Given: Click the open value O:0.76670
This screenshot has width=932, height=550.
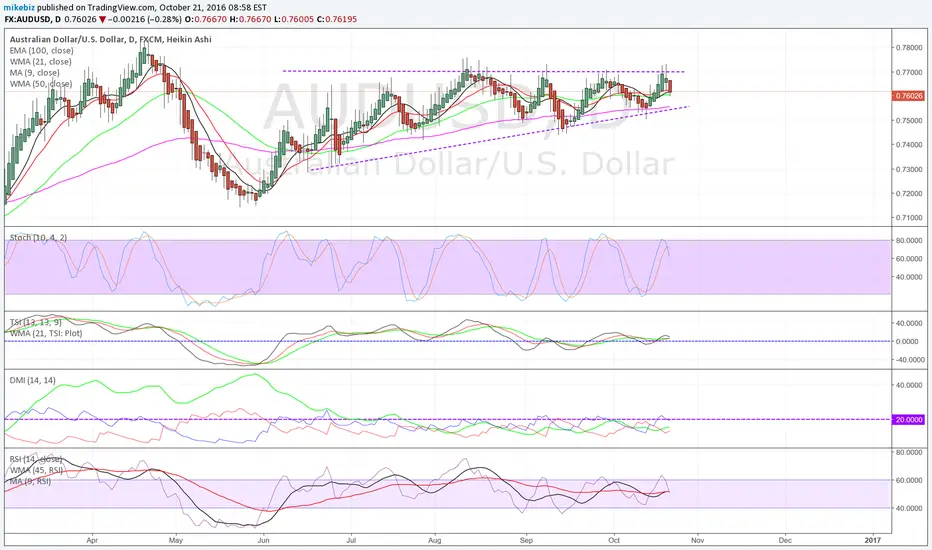Looking at the screenshot, I should [206, 19].
